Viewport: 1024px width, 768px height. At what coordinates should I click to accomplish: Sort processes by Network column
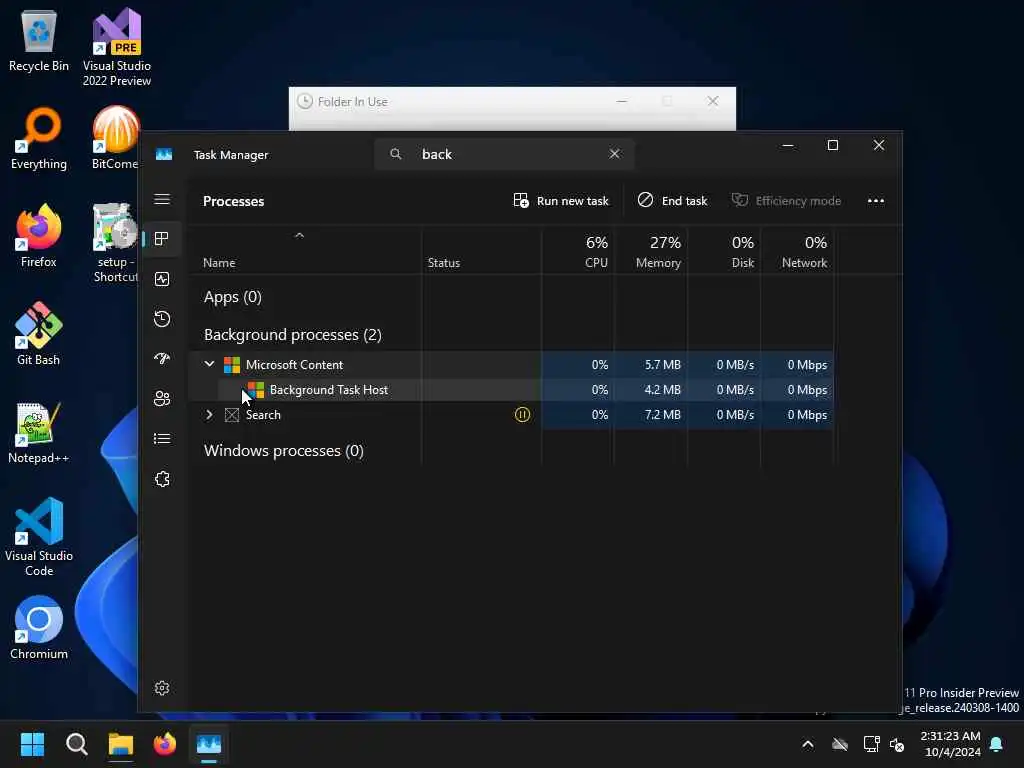coord(805,252)
